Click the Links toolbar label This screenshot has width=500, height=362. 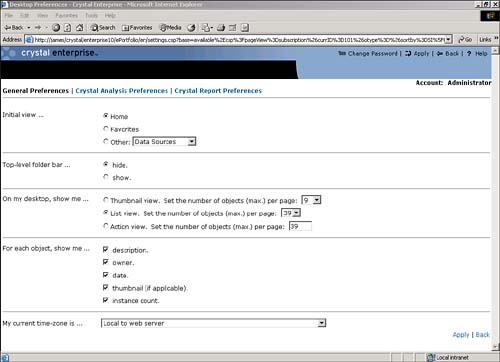[485, 40]
